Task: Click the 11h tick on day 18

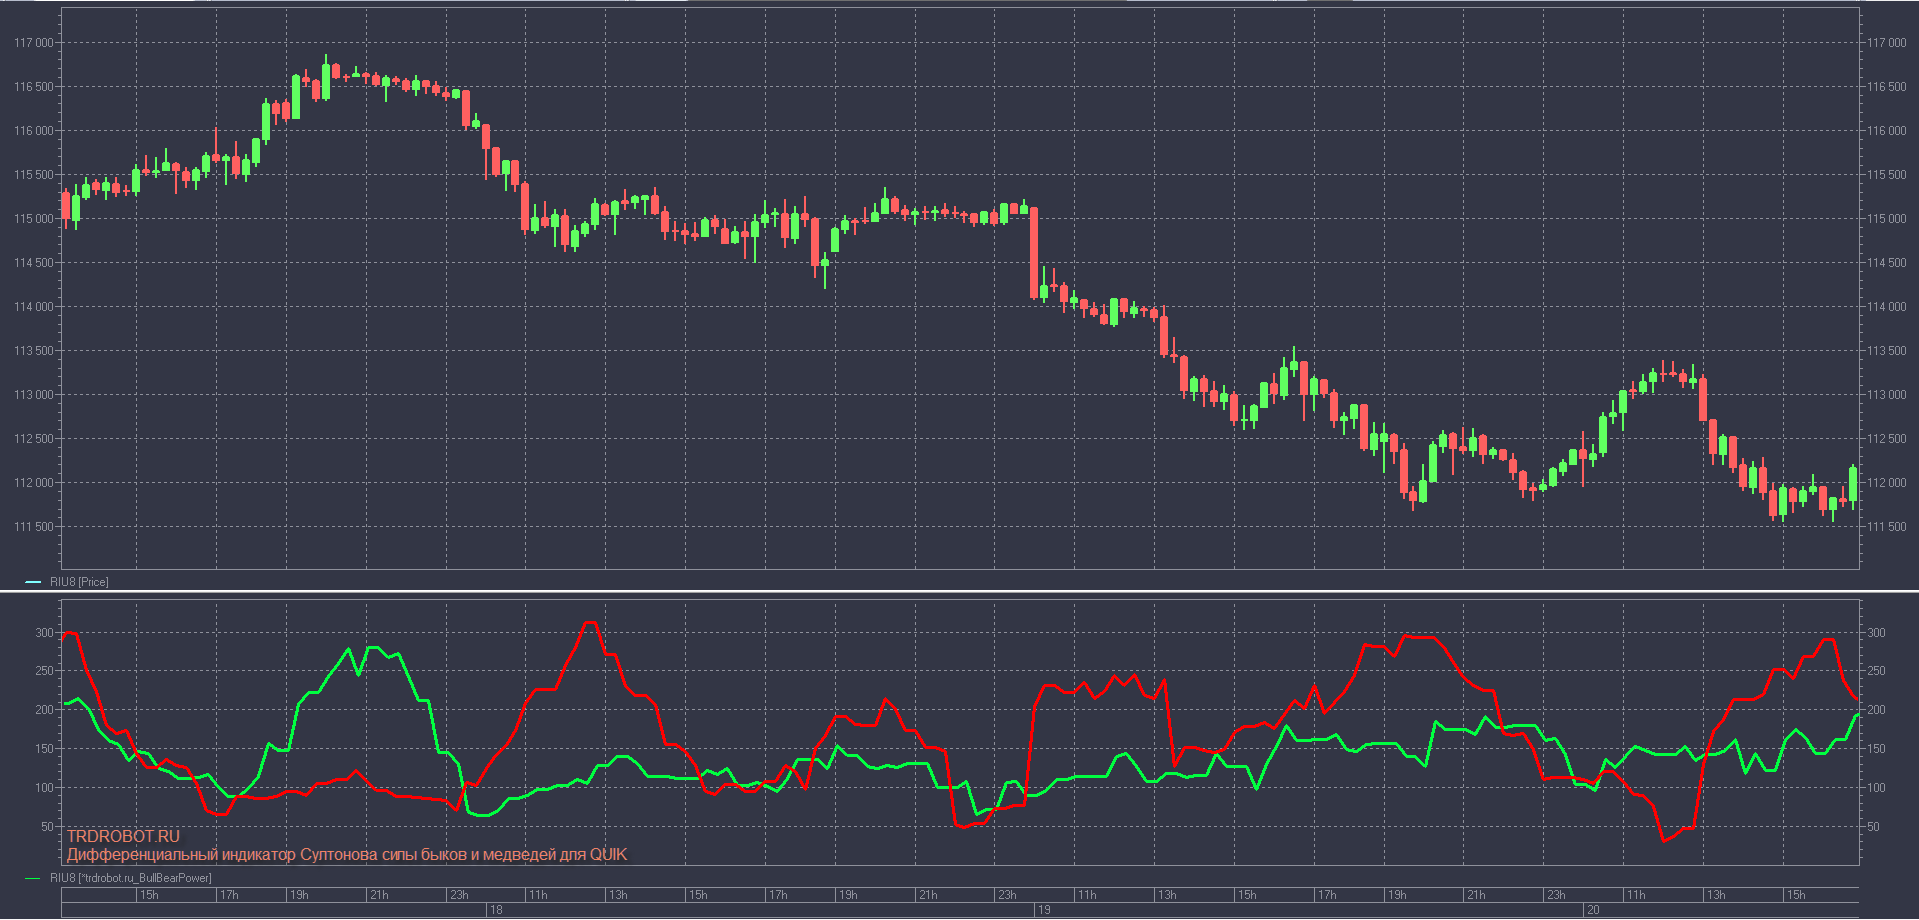Action: (x=538, y=895)
